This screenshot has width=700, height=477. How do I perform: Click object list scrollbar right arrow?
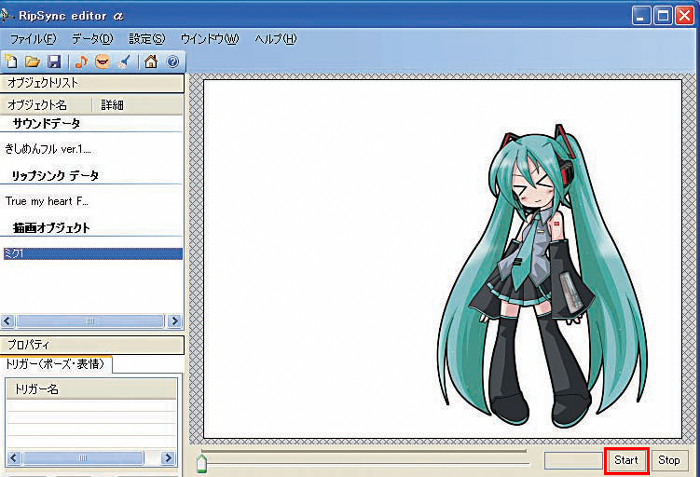pos(175,321)
